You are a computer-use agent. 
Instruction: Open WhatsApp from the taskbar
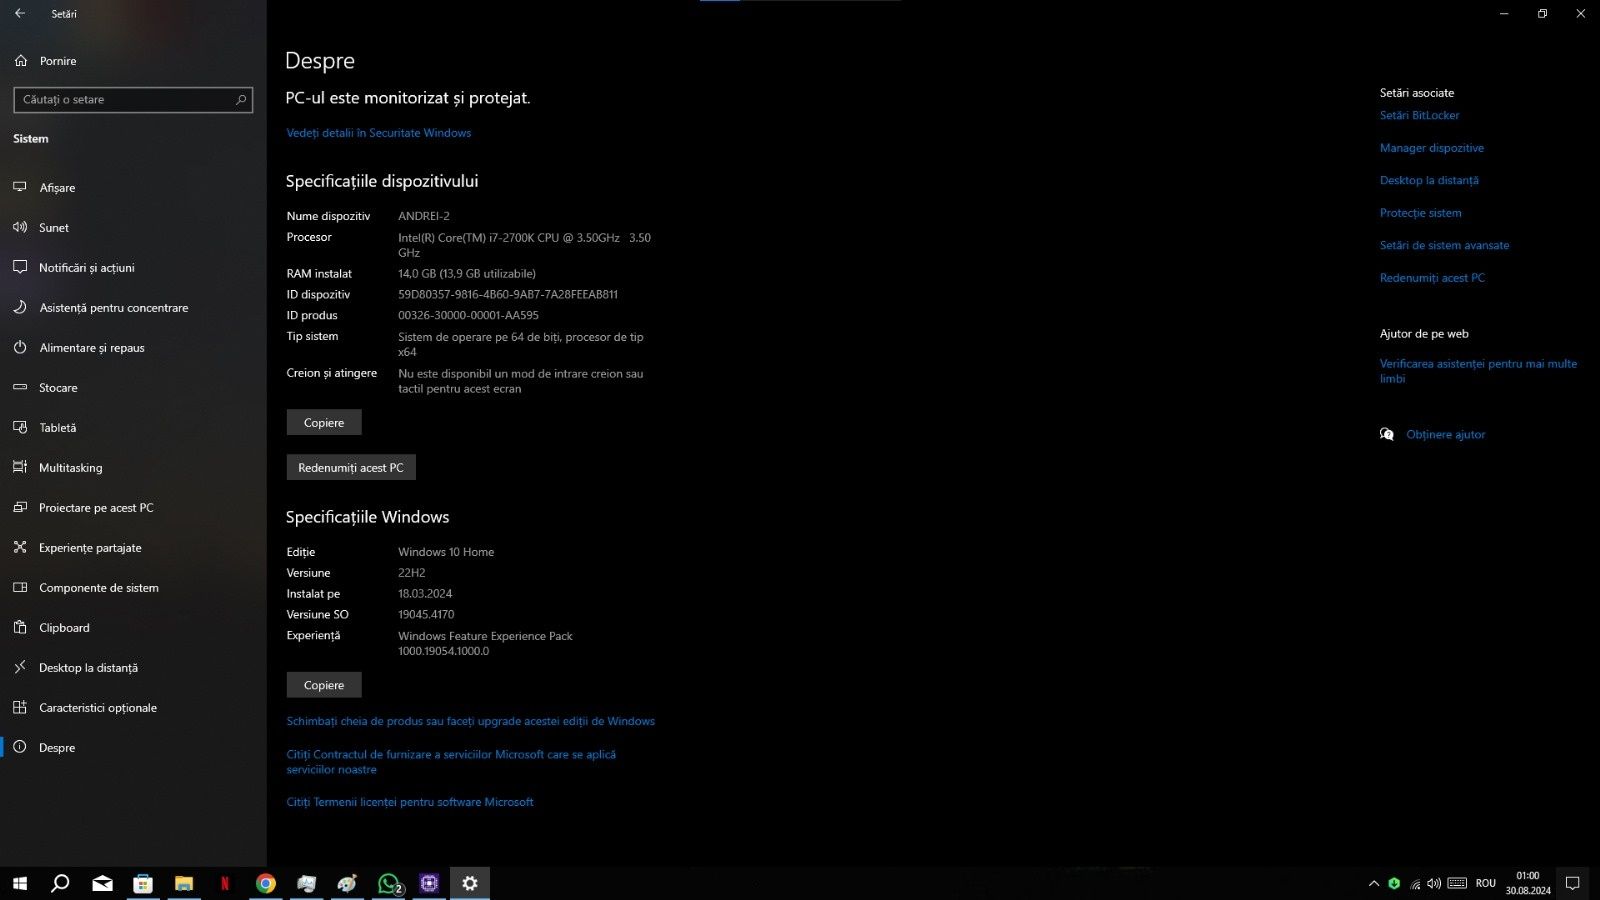[x=389, y=883]
